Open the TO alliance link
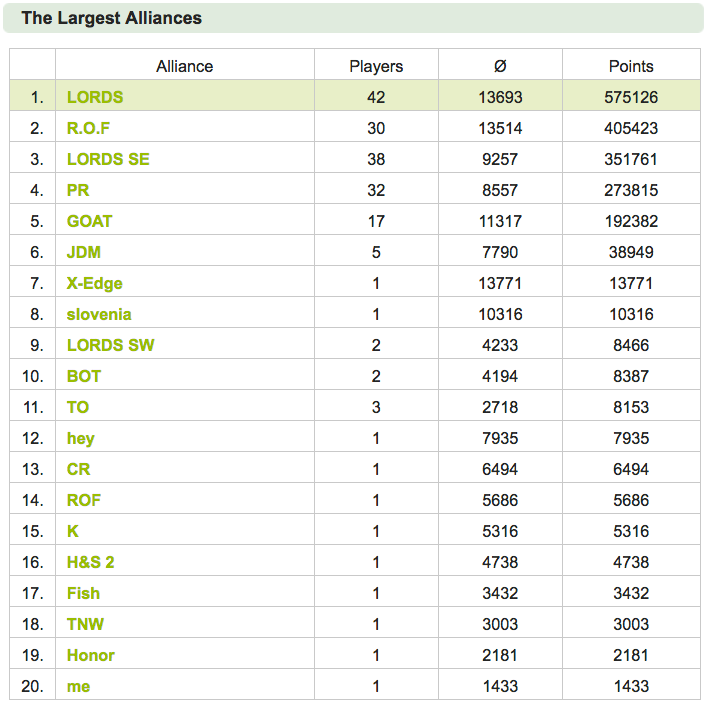Viewport: 711px width, 707px height. click(78, 407)
